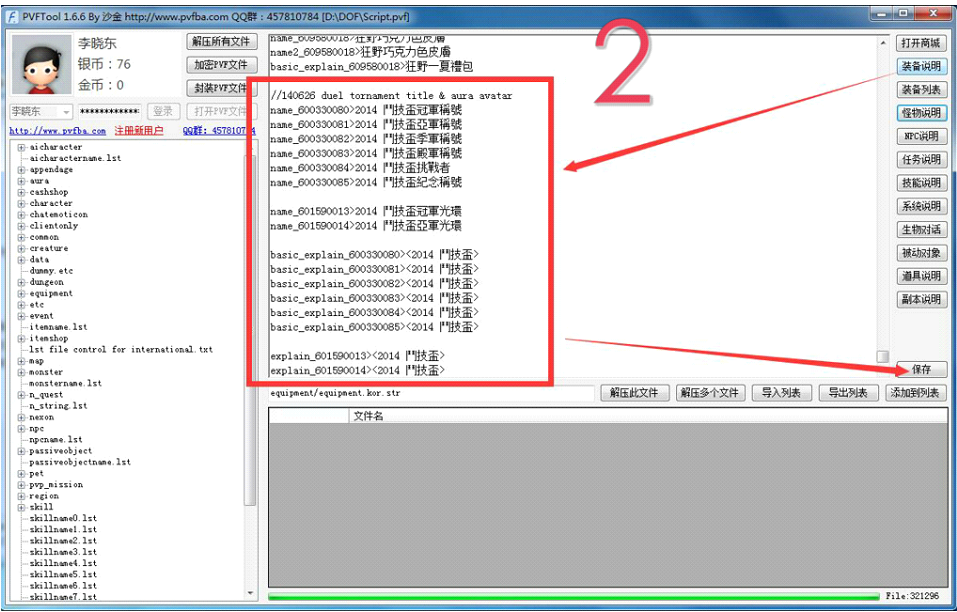Expand the equipment folder node

coord(21,294)
